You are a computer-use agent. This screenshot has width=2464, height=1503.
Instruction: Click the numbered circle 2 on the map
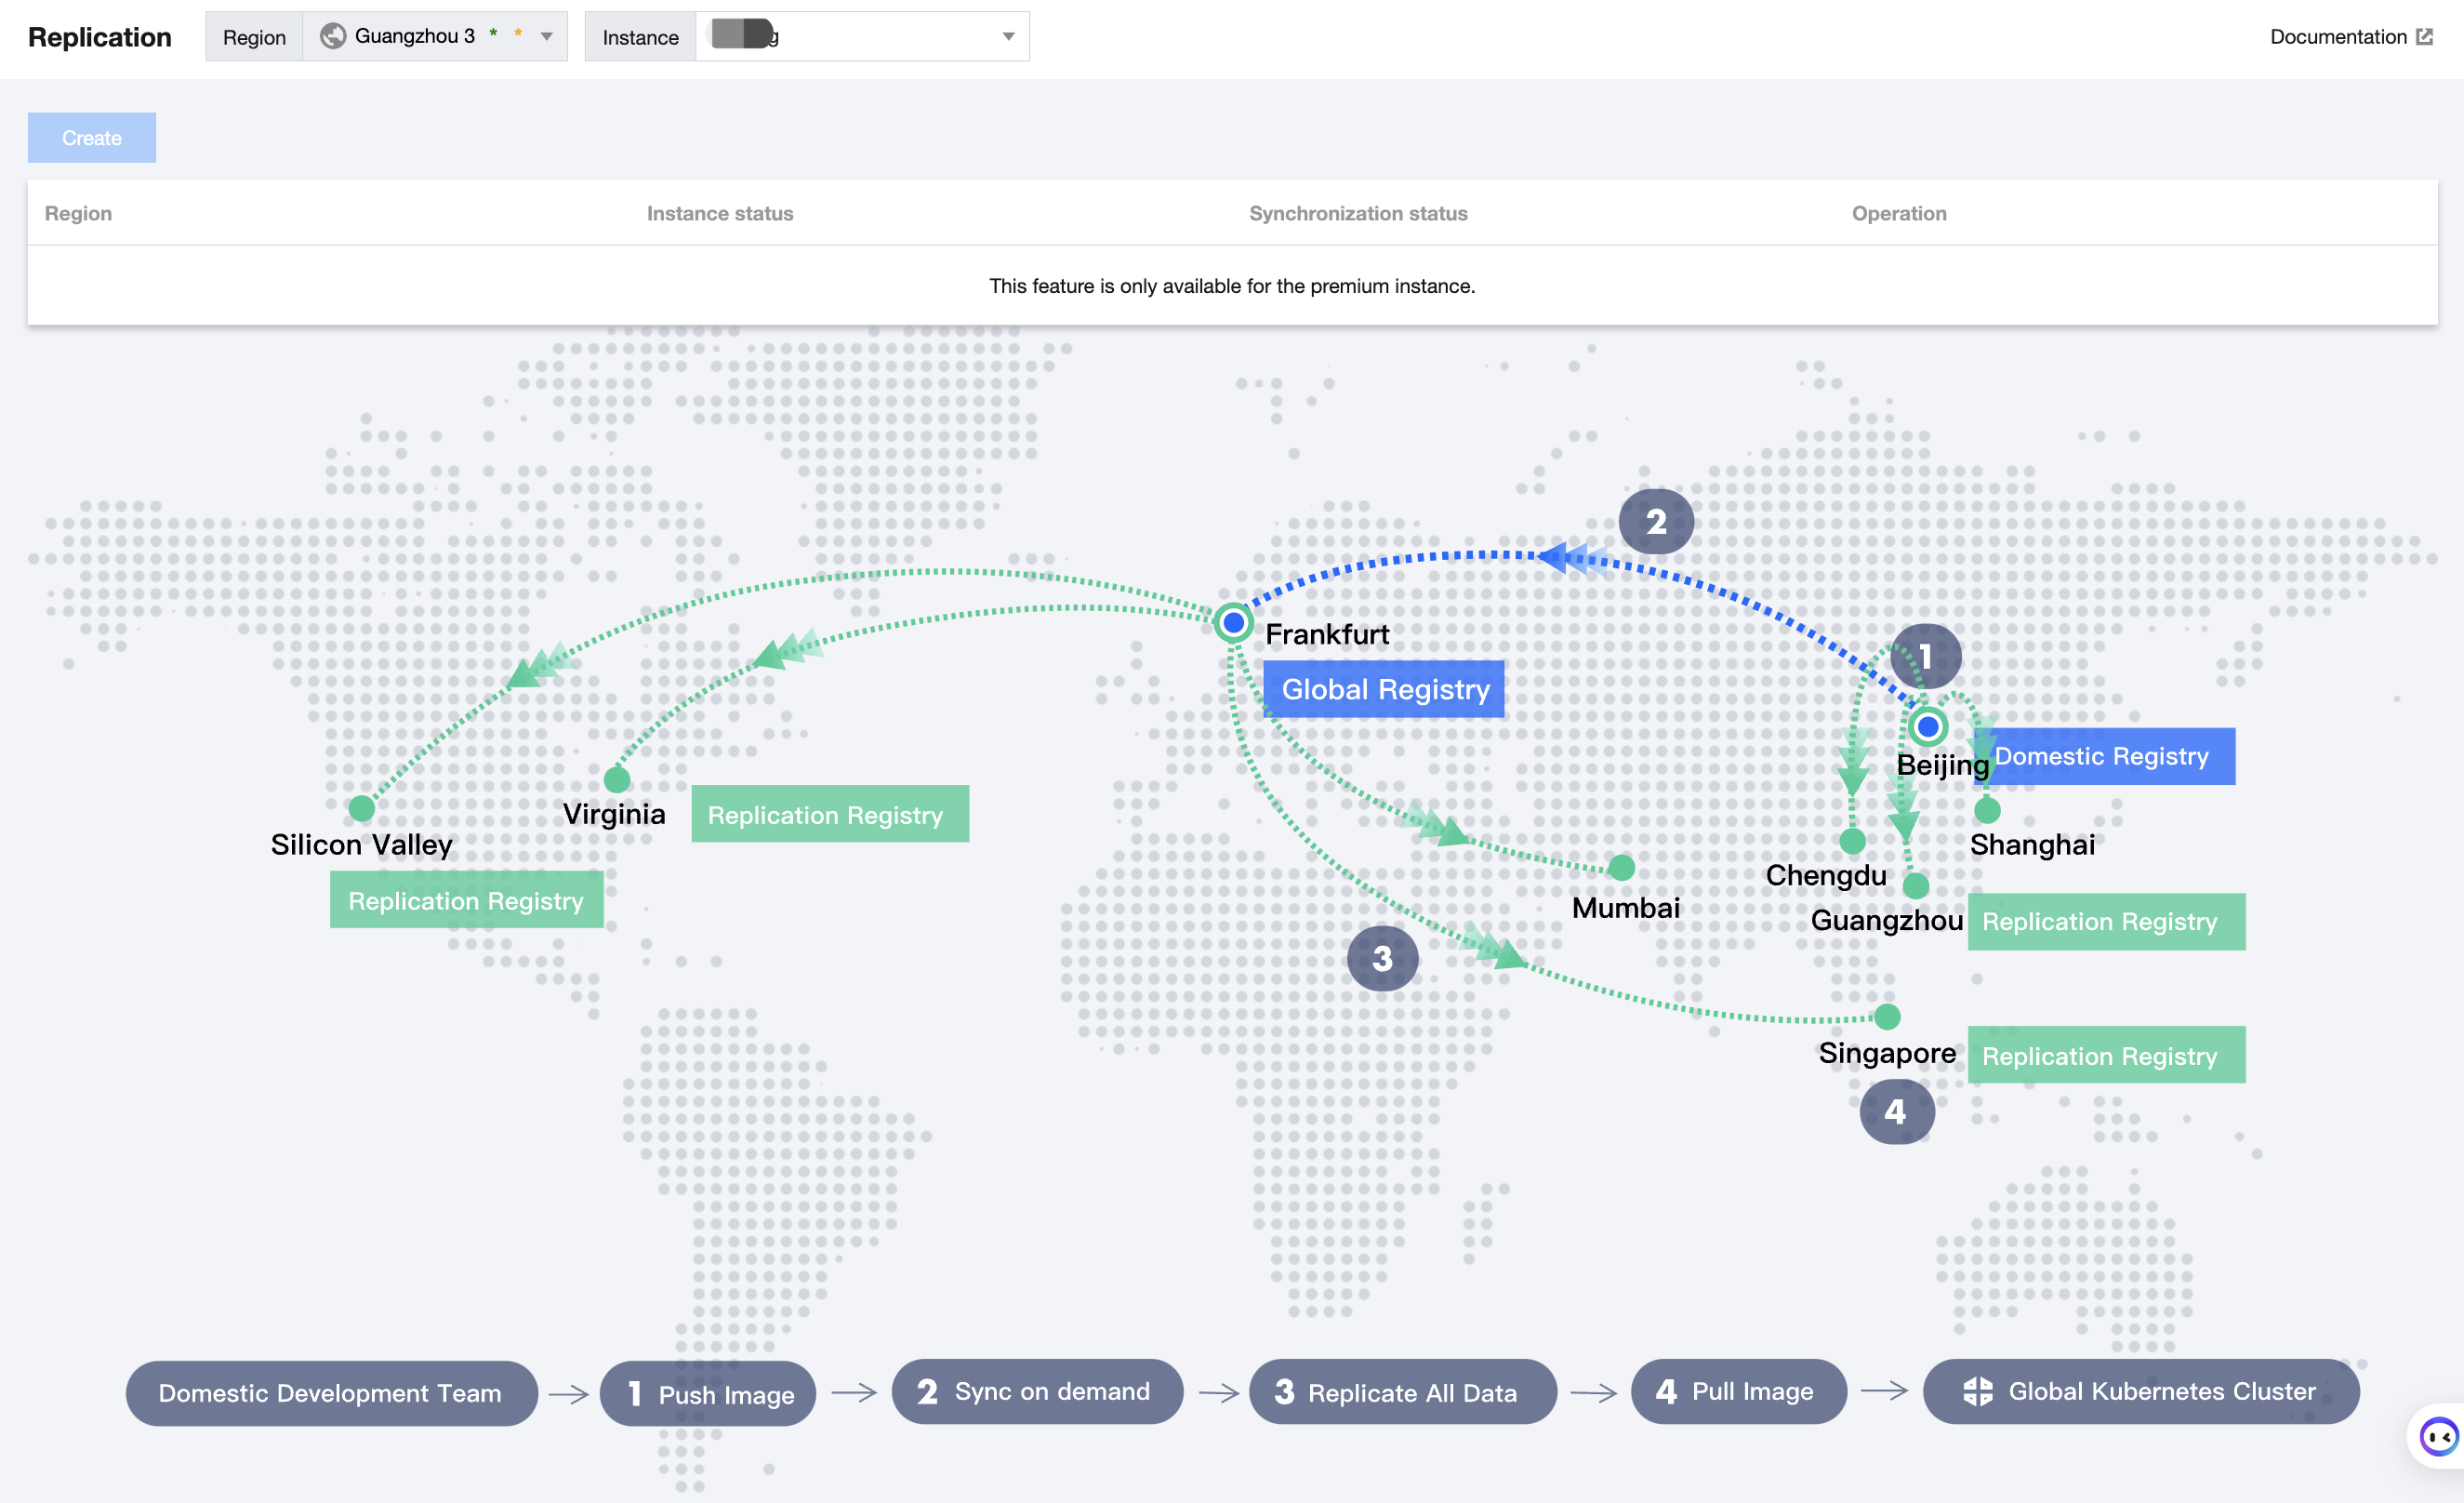click(x=1656, y=521)
